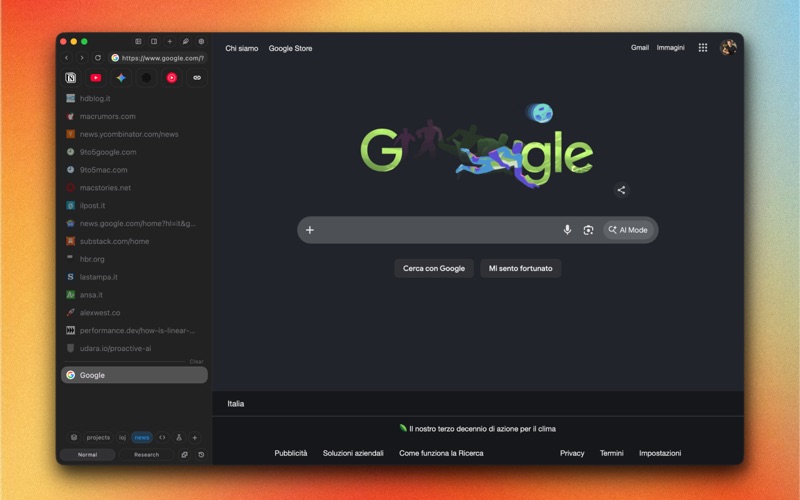The height and width of the screenshot is (500, 800).
Task: Select the ilpost.it tab
Action: coord(134,206)
